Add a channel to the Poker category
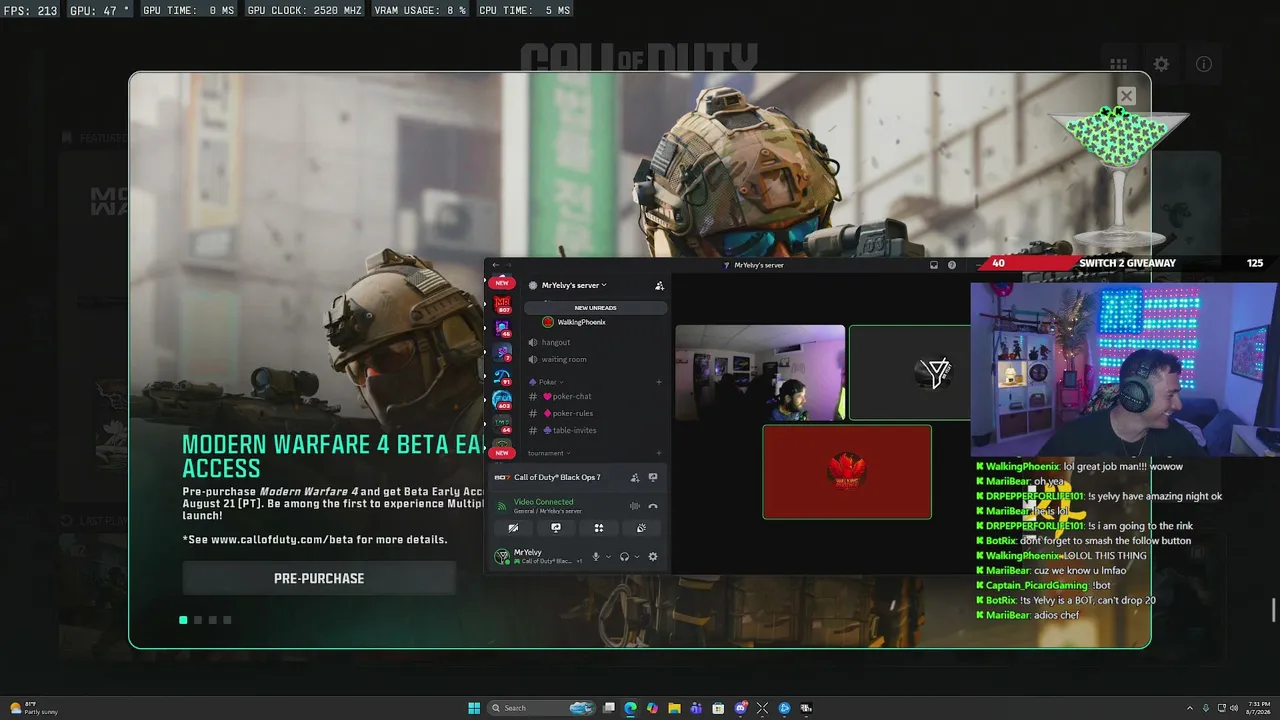This screenshot has width=1280, height=720. 658,382
